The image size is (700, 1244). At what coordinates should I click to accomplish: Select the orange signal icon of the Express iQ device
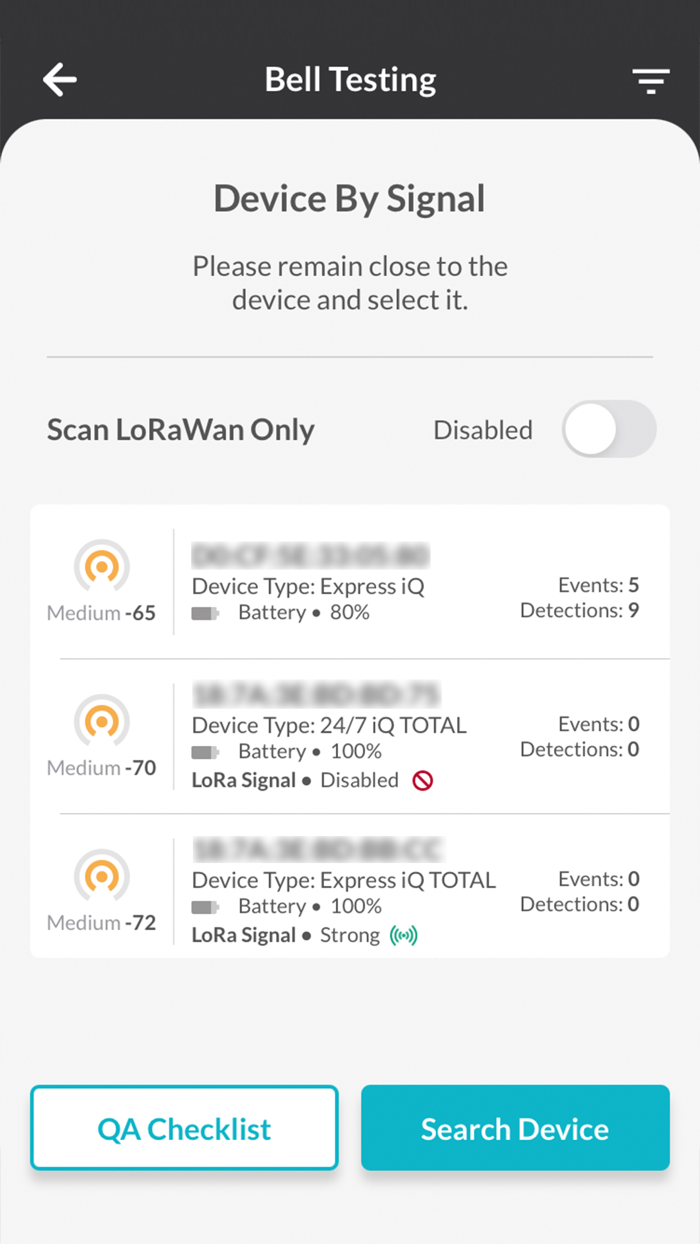(101, 568)
